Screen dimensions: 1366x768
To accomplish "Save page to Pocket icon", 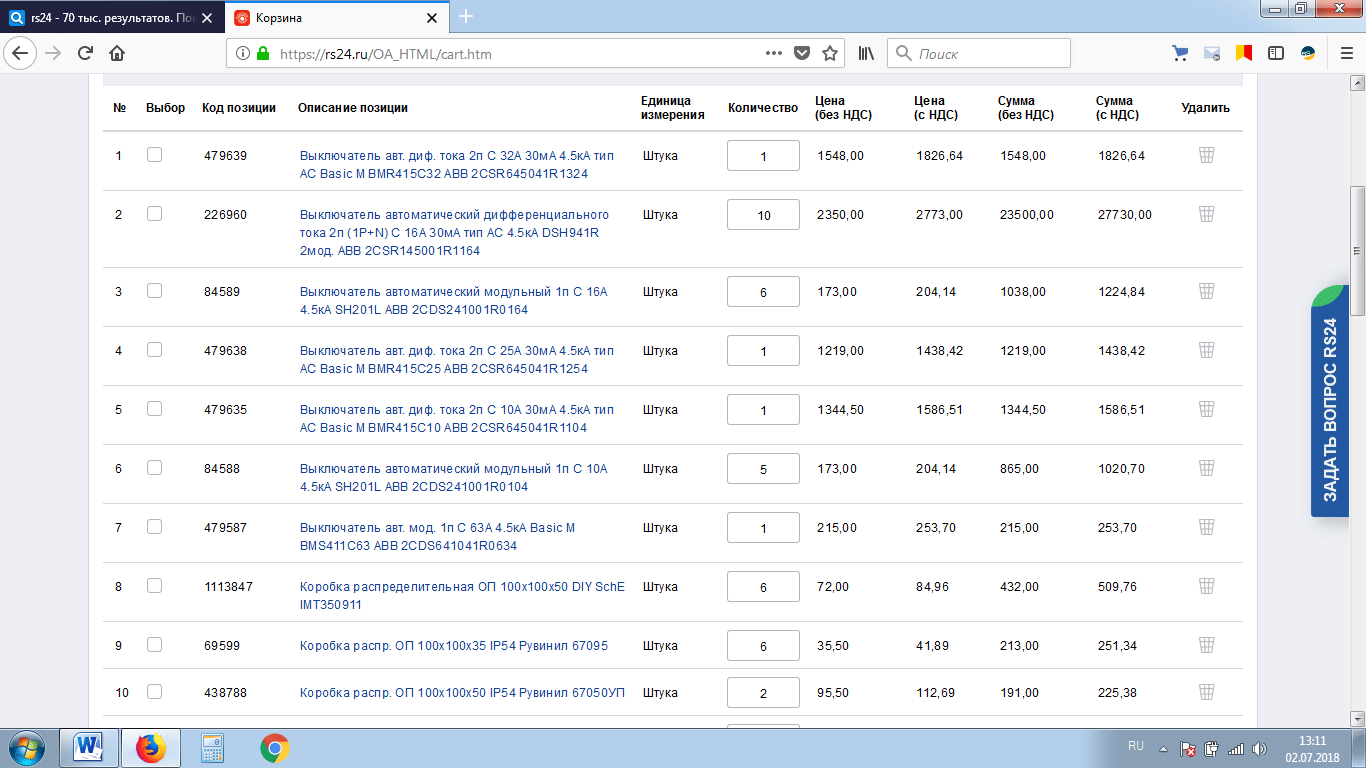I will coord(802,54).
